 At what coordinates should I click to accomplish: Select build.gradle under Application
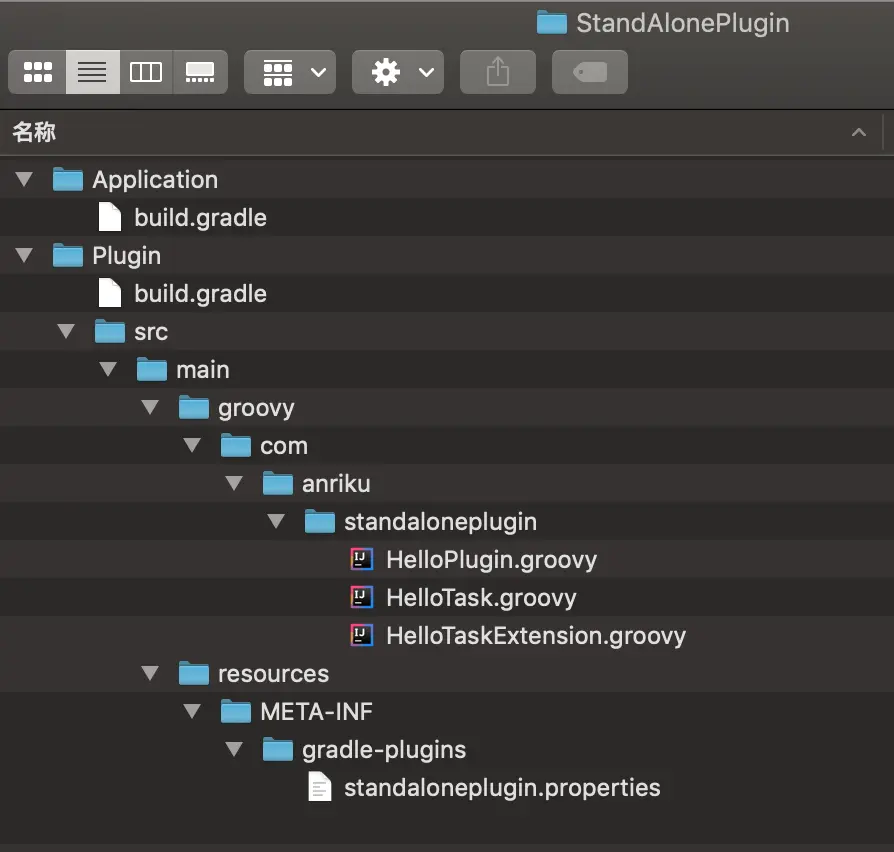click(201, 218)
